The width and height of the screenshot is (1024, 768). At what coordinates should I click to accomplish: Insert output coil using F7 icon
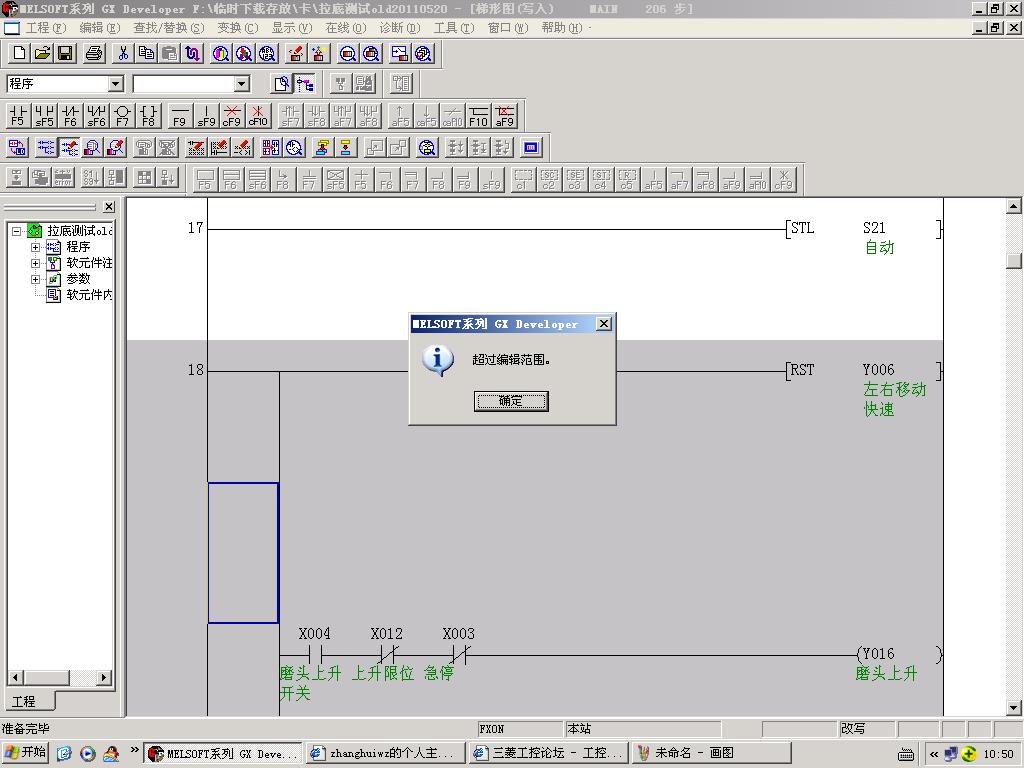(x=122, y=116)
